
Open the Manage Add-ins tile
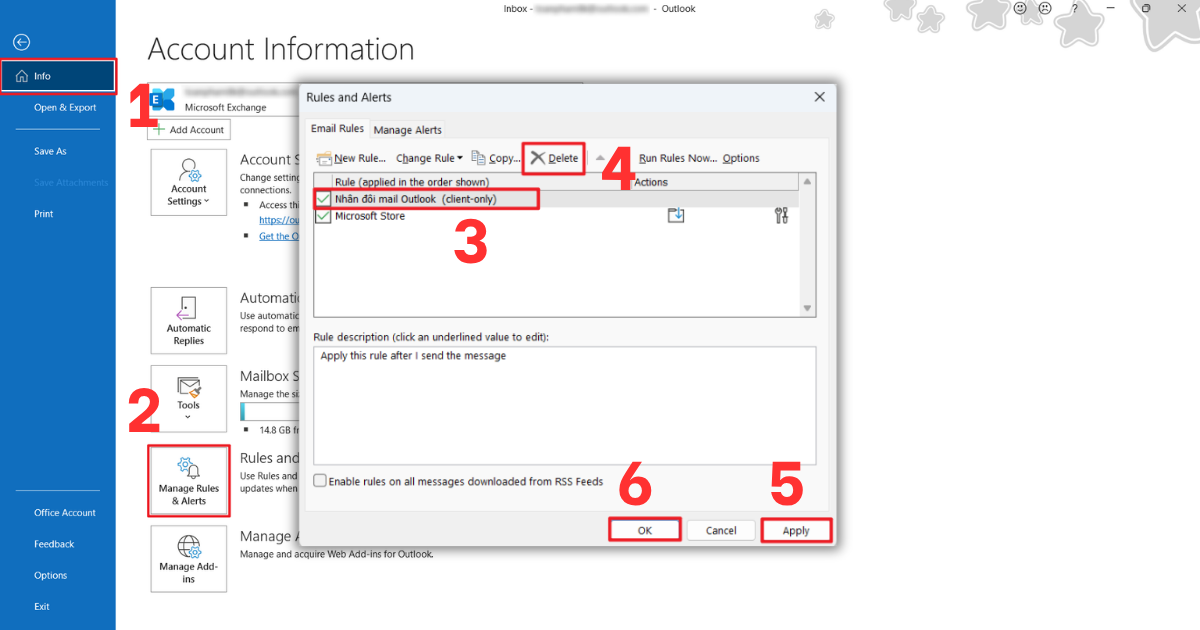[189, 559]
